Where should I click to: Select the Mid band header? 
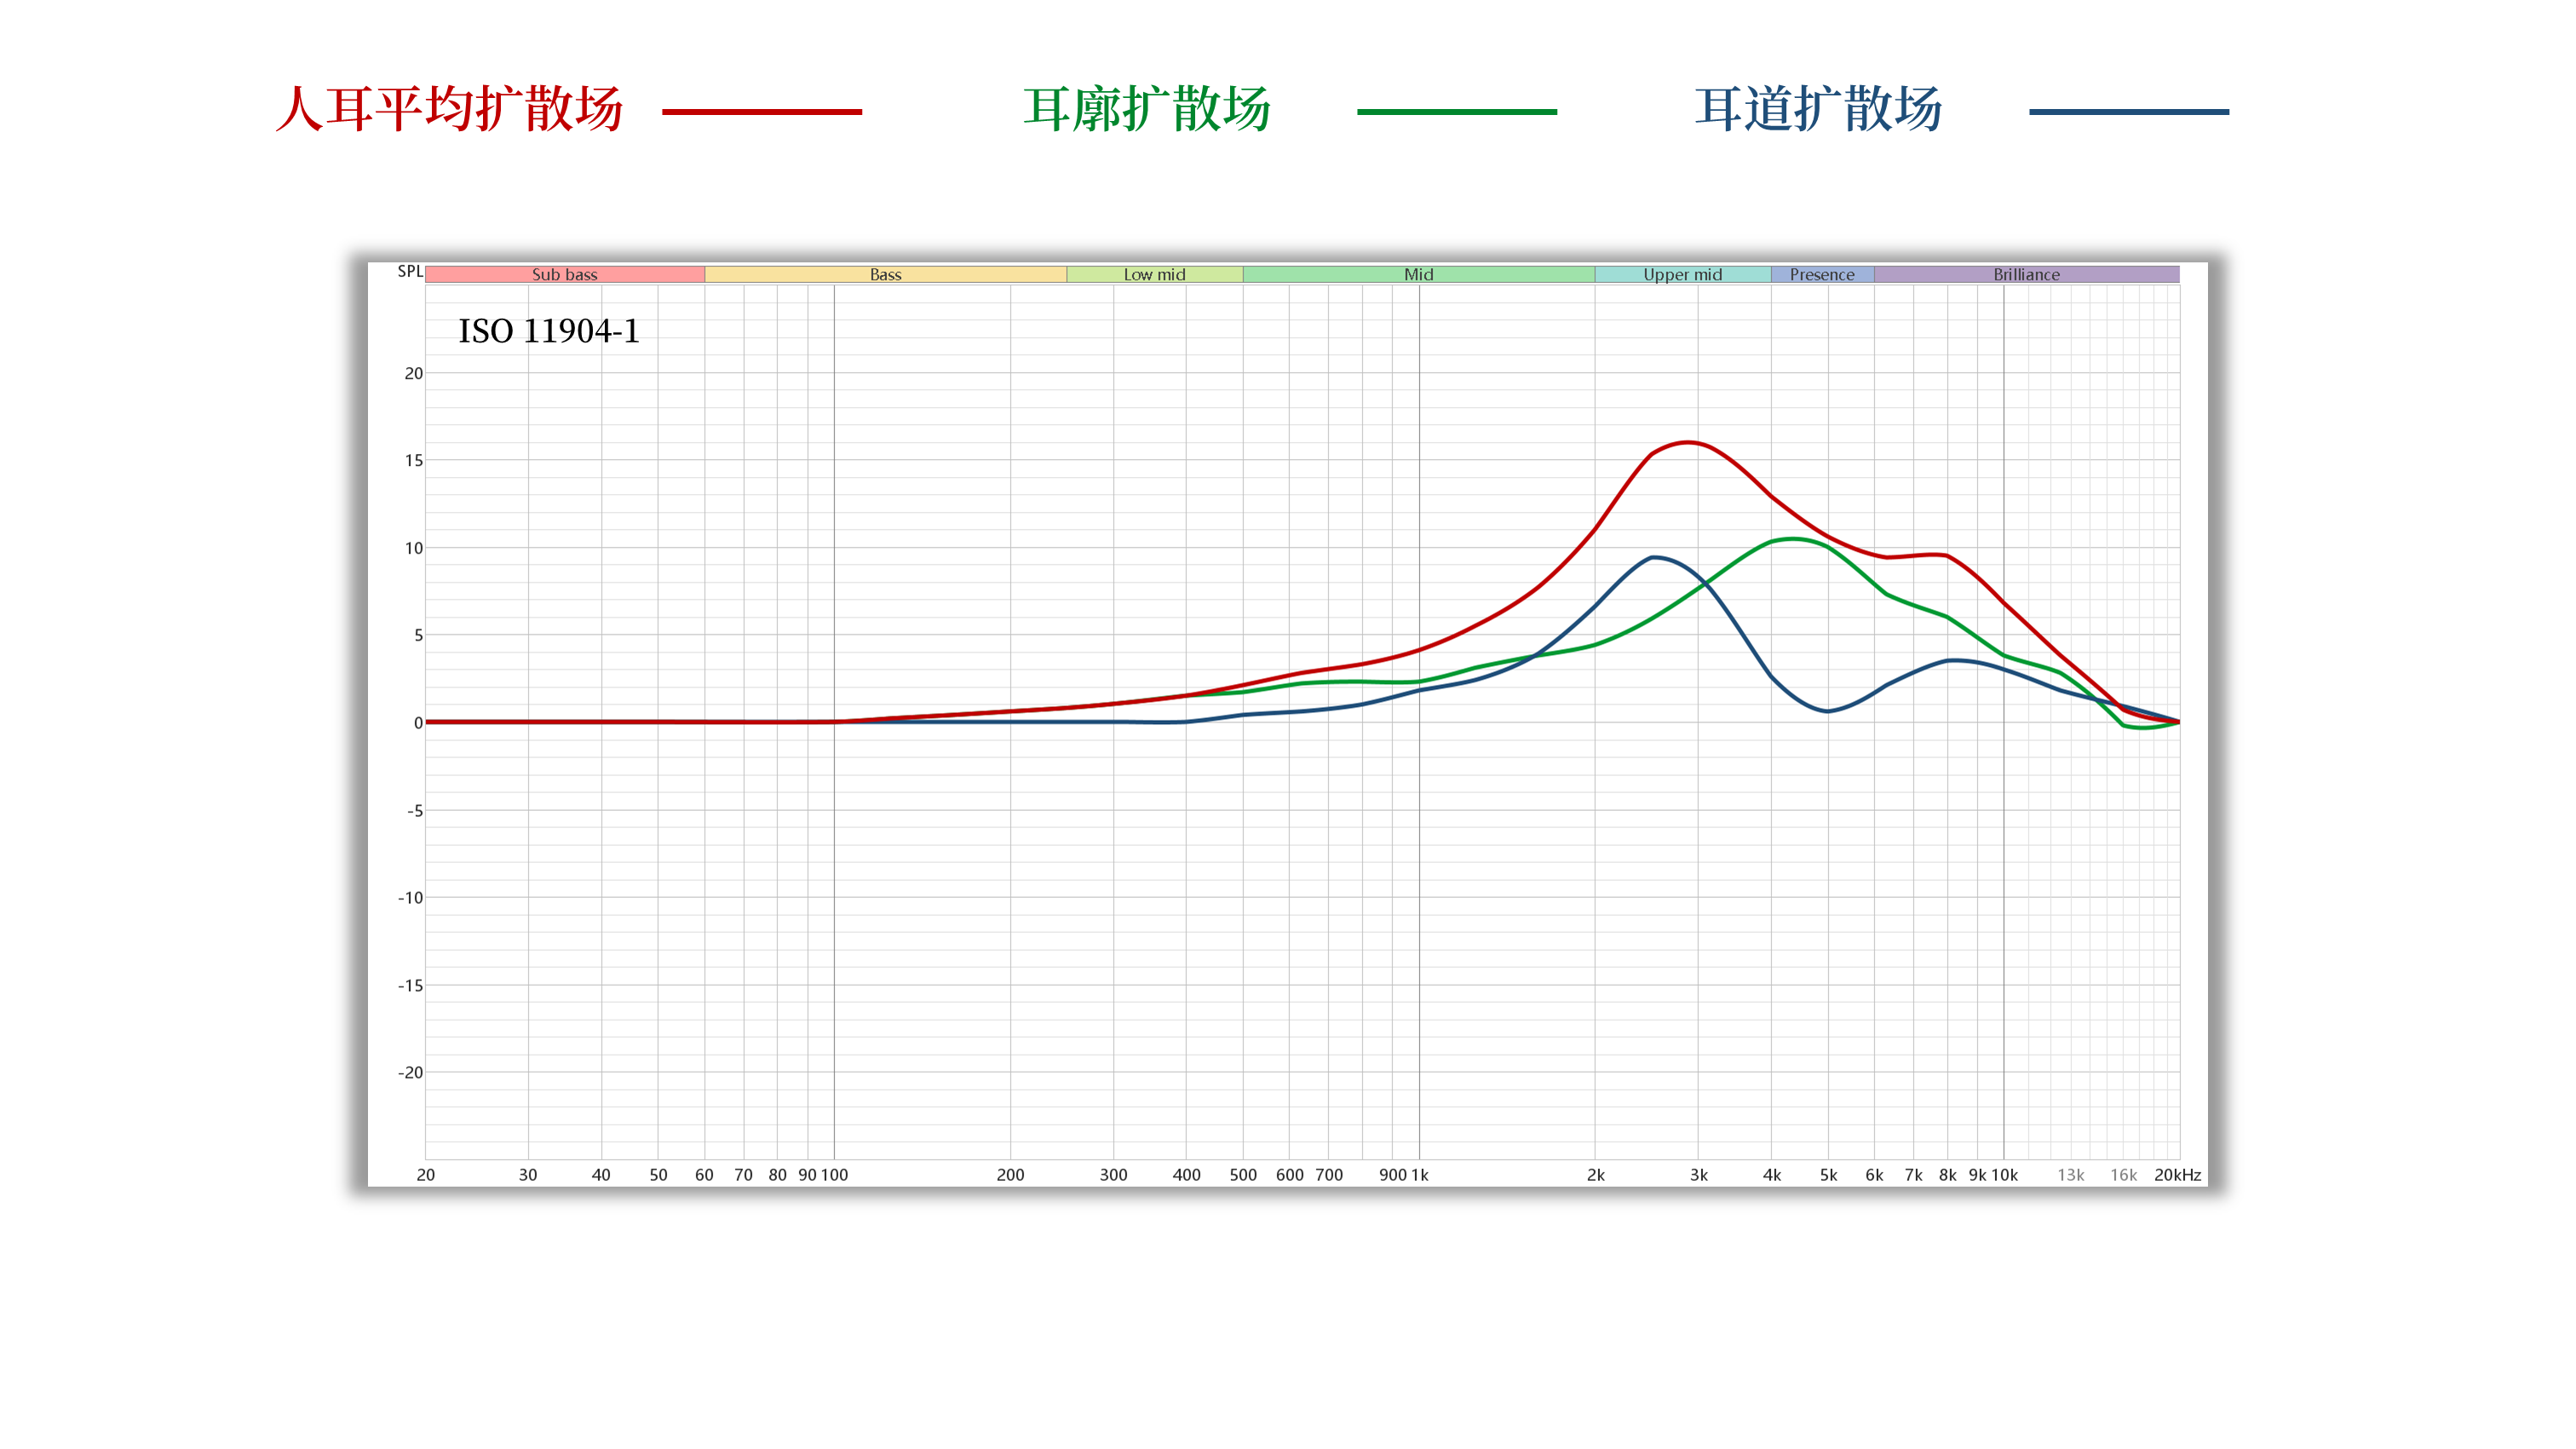click(1418, 274)
